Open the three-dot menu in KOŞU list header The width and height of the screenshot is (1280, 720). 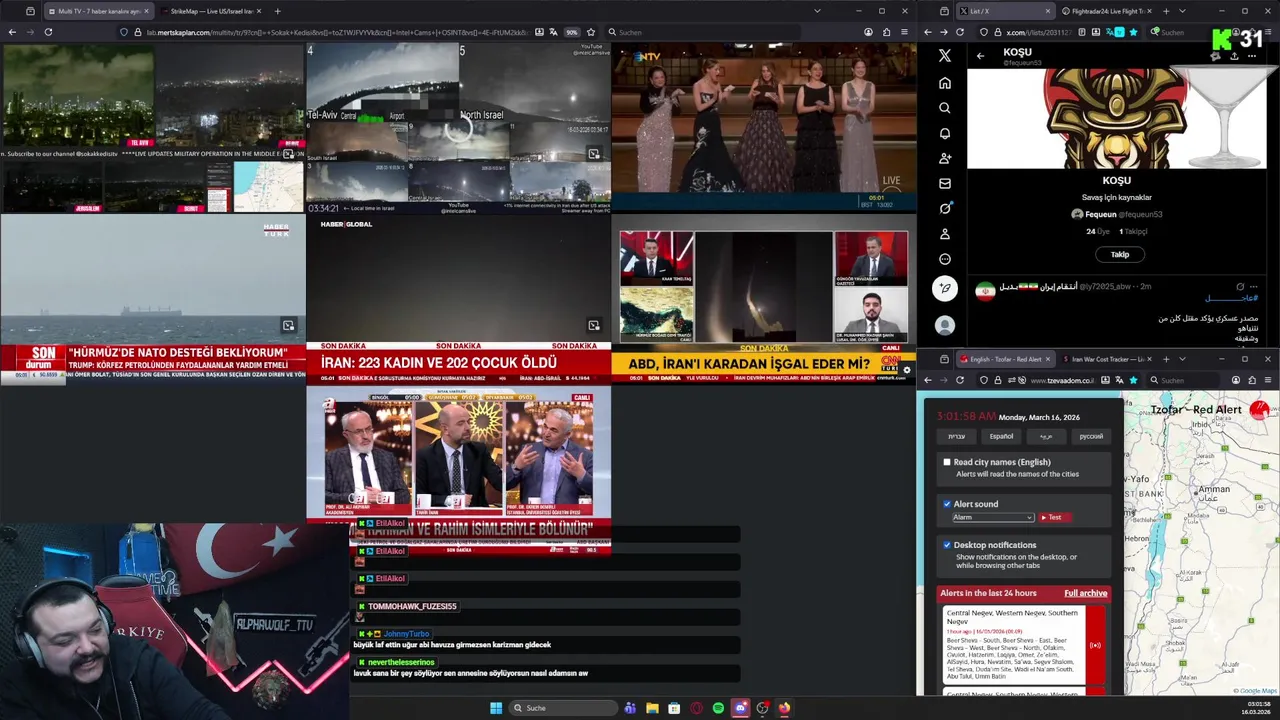coord(1251,56)
